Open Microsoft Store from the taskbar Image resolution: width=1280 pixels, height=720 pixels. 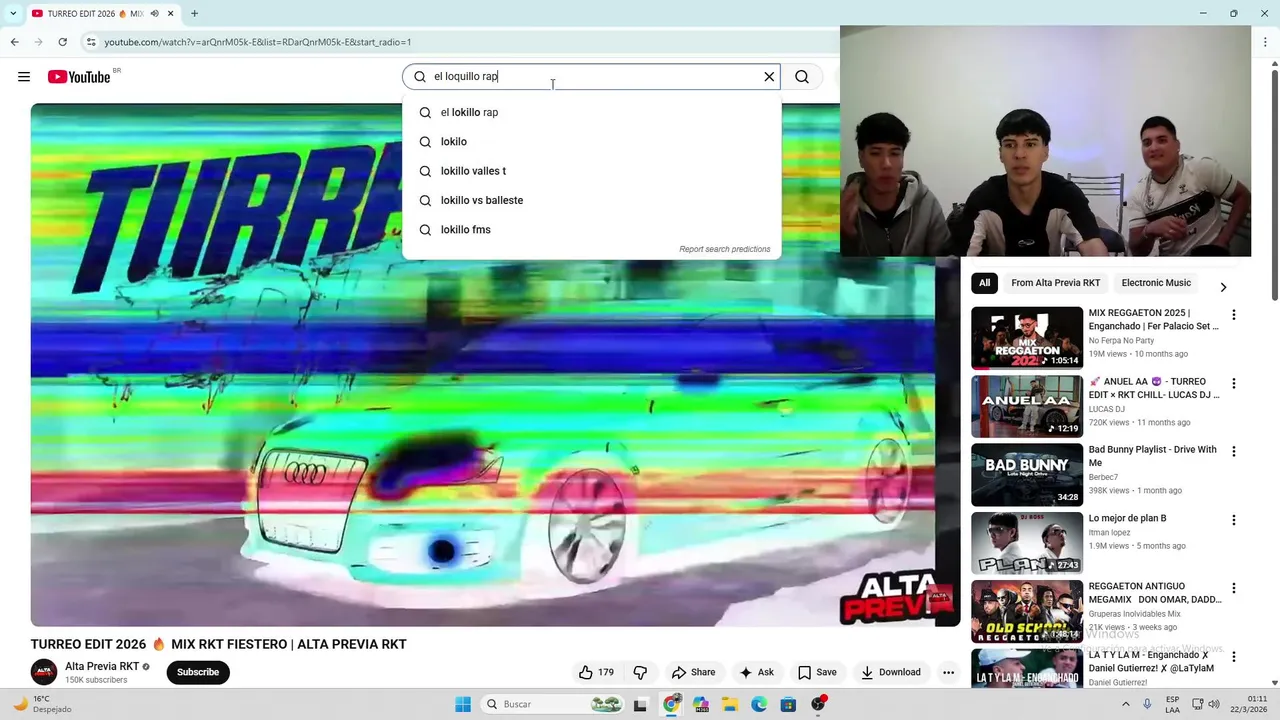(788, 704)
